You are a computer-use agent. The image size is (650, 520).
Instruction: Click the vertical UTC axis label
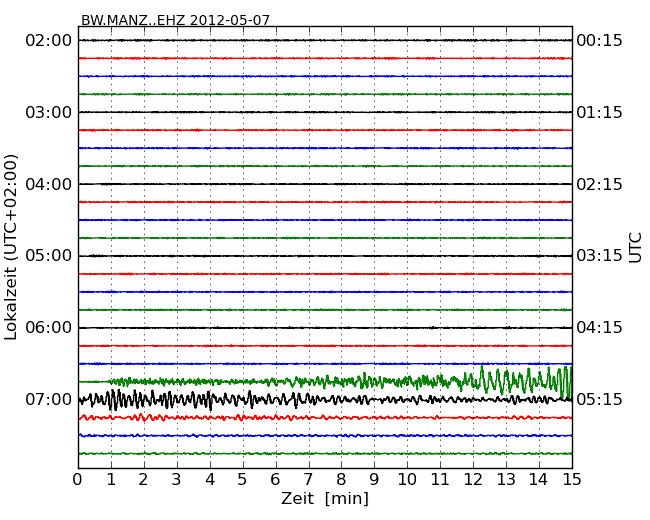click(635, 248)
